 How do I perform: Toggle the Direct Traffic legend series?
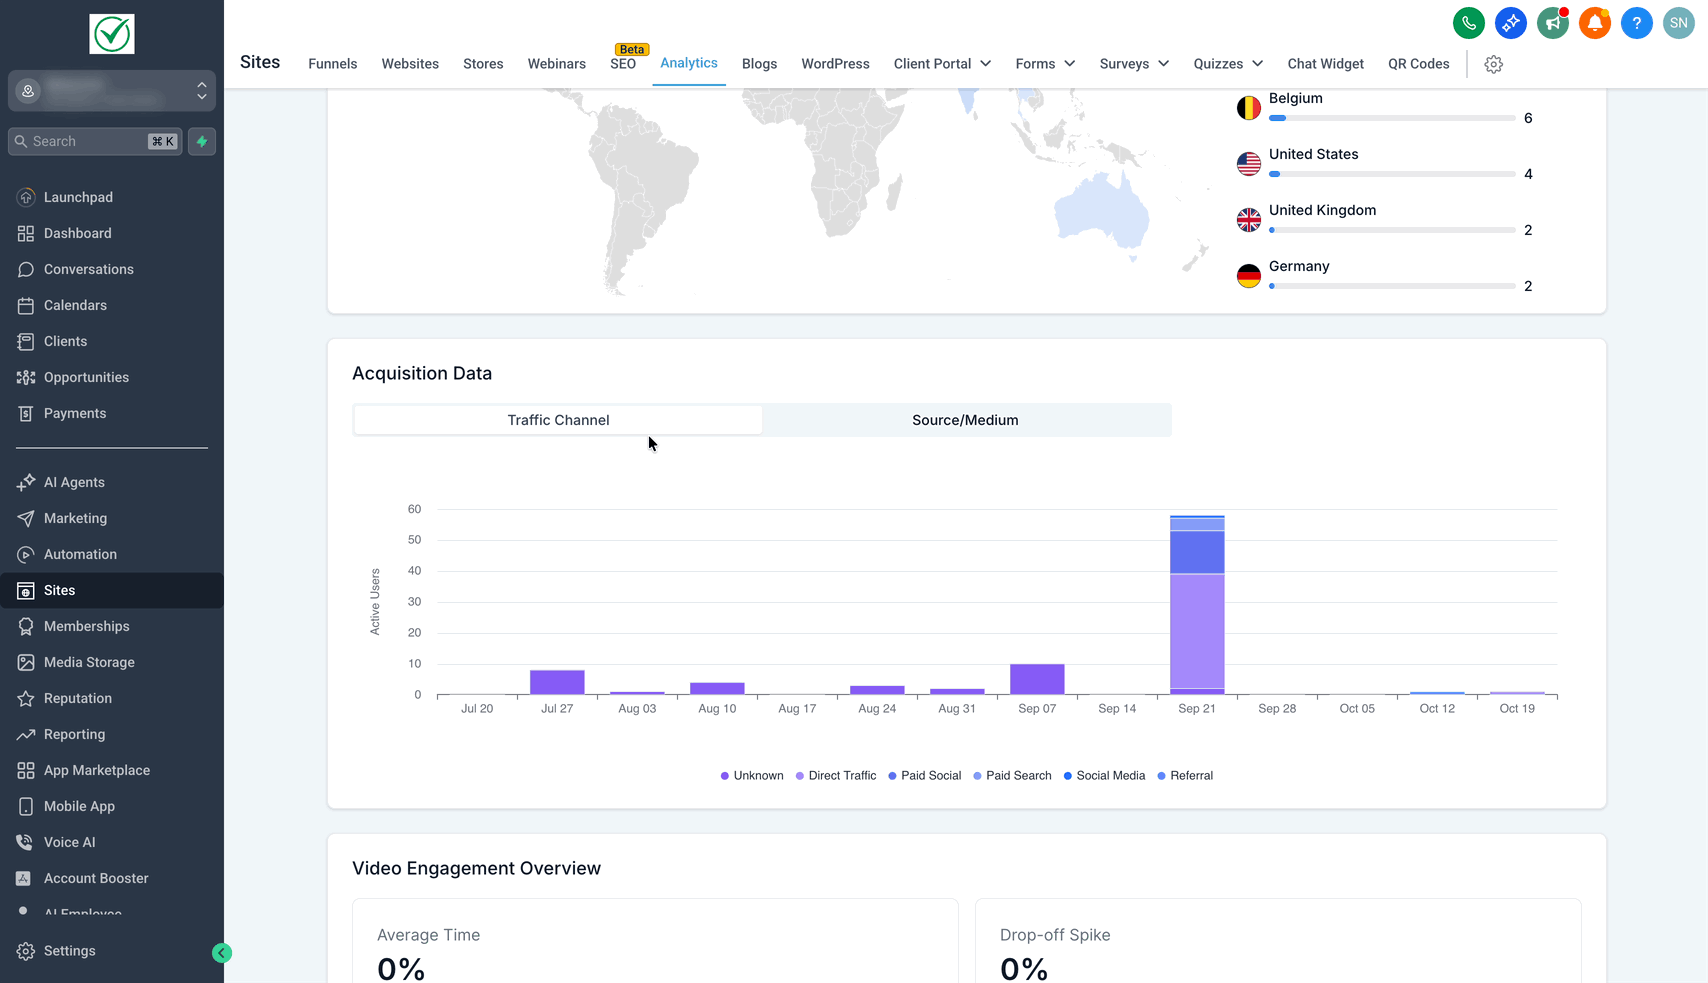[x=836, y=776]
